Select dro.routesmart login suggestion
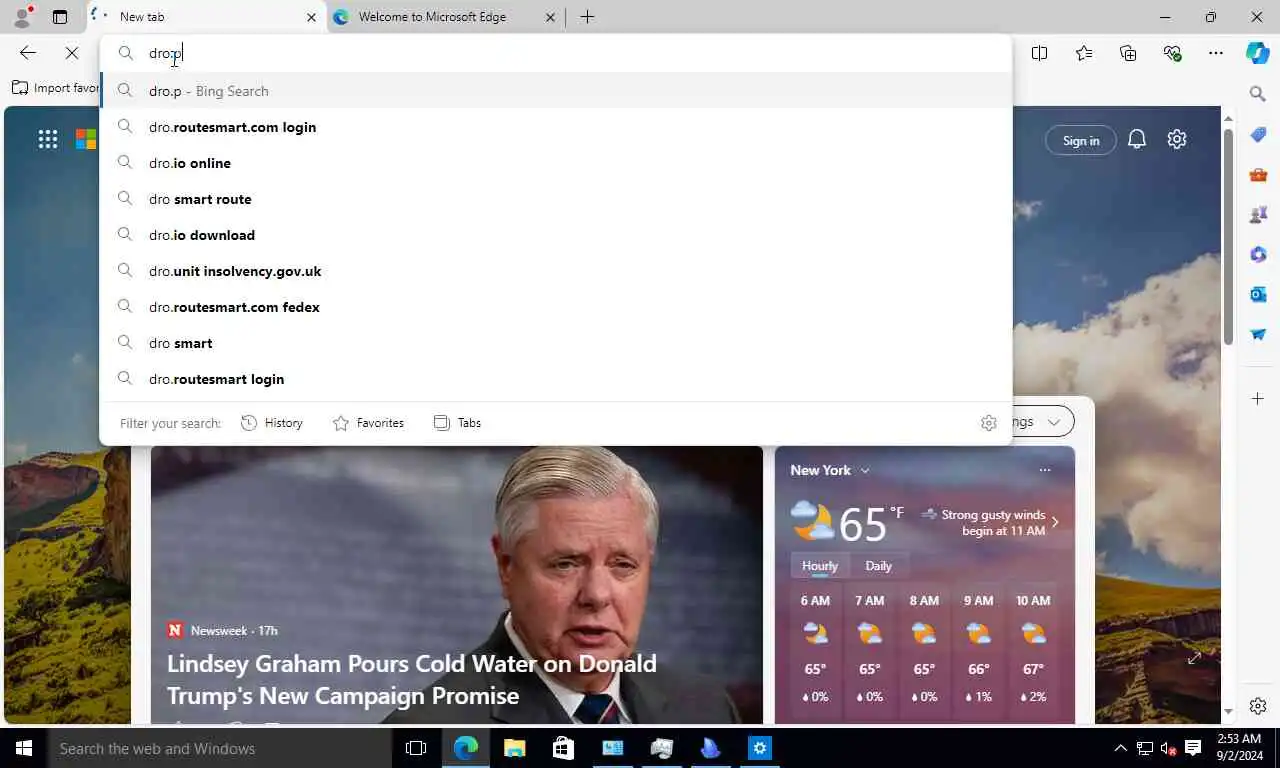 (556, 379)
